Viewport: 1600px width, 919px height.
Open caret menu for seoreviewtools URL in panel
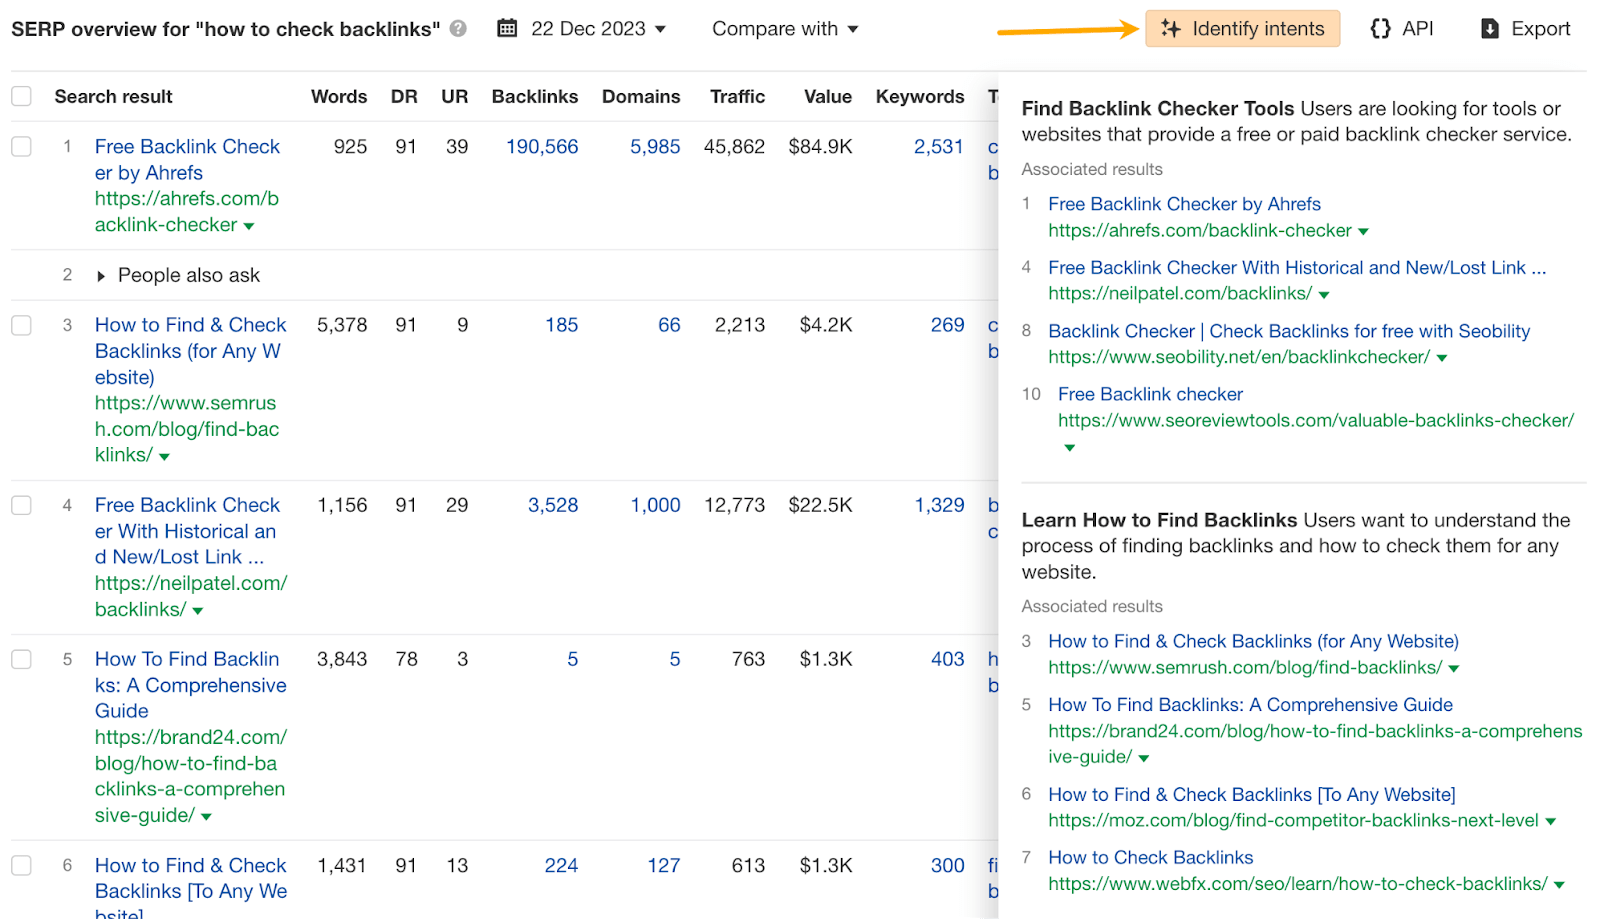click(1069, 448)
